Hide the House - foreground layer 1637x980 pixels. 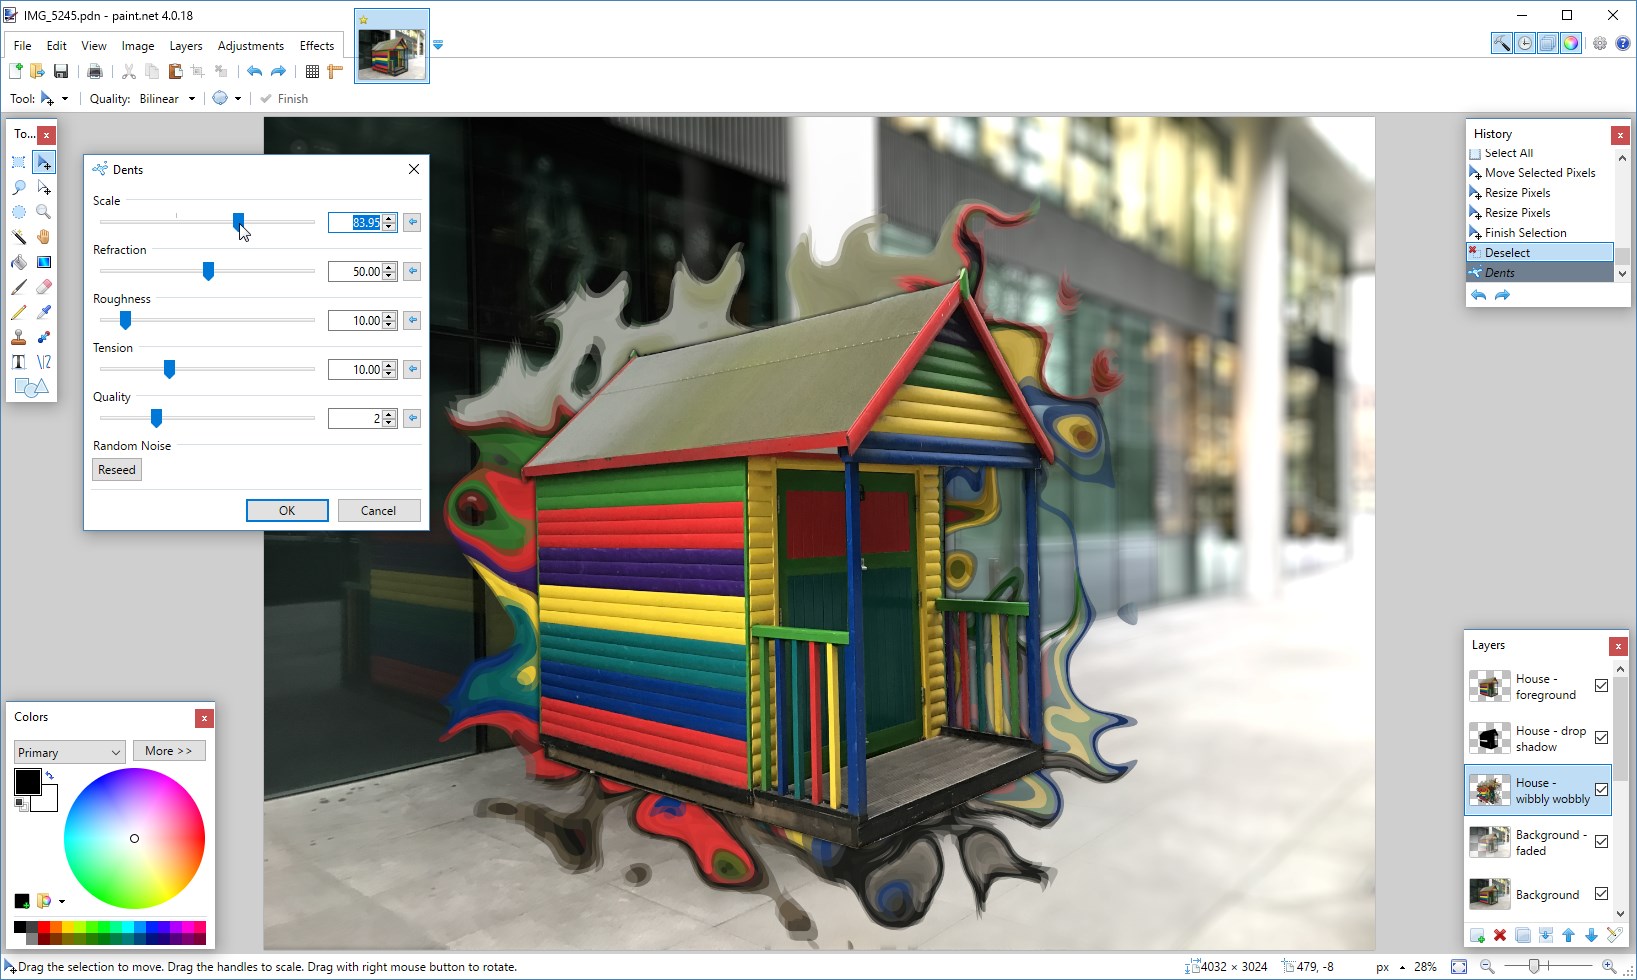click(1601, 686)
